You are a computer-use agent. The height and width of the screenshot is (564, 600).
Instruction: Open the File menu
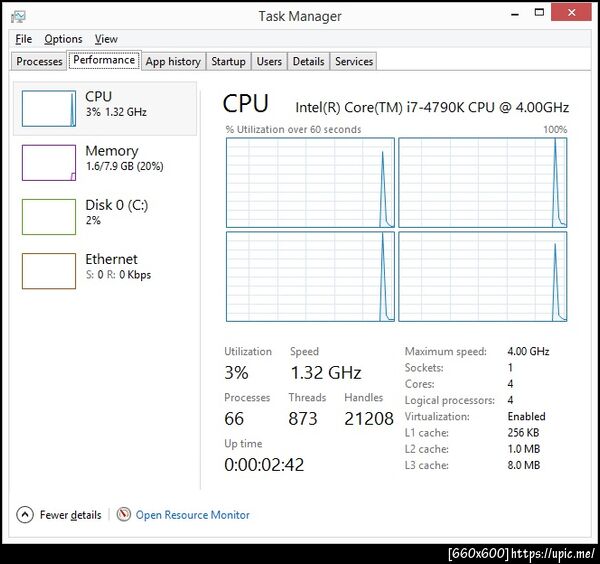23,39
